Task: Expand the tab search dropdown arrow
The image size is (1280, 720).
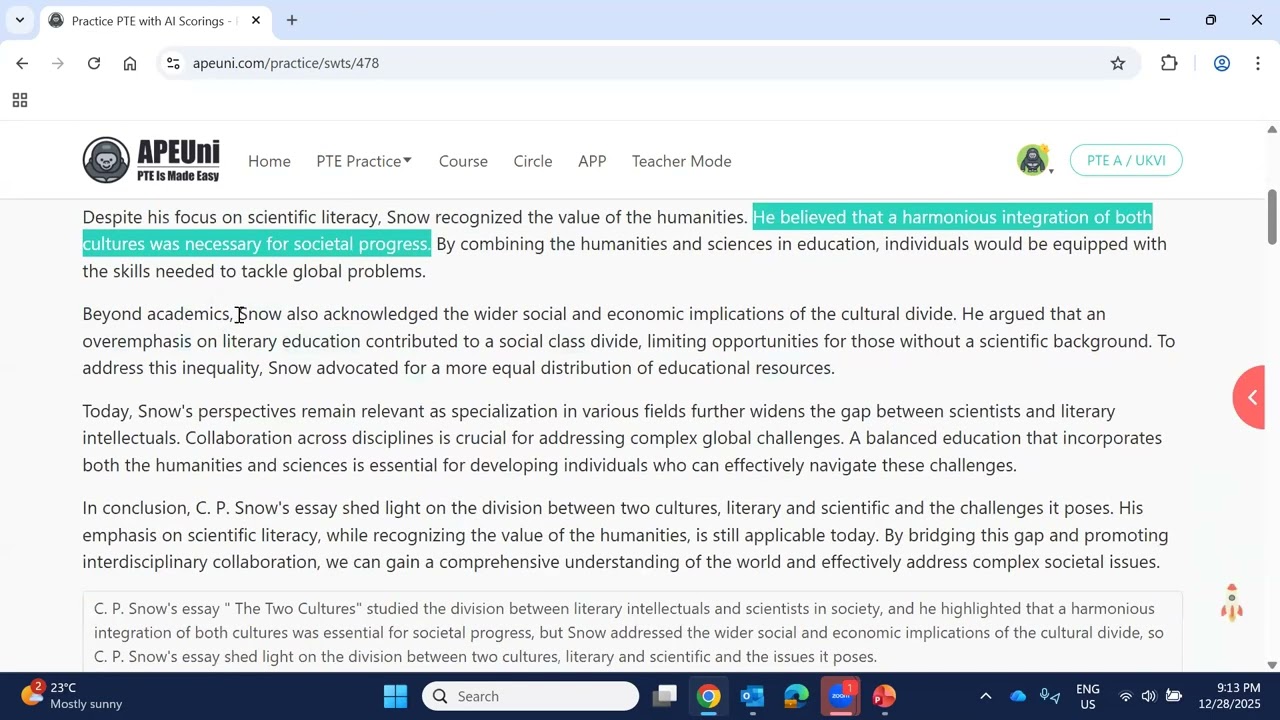Action: tap(19, 20)
